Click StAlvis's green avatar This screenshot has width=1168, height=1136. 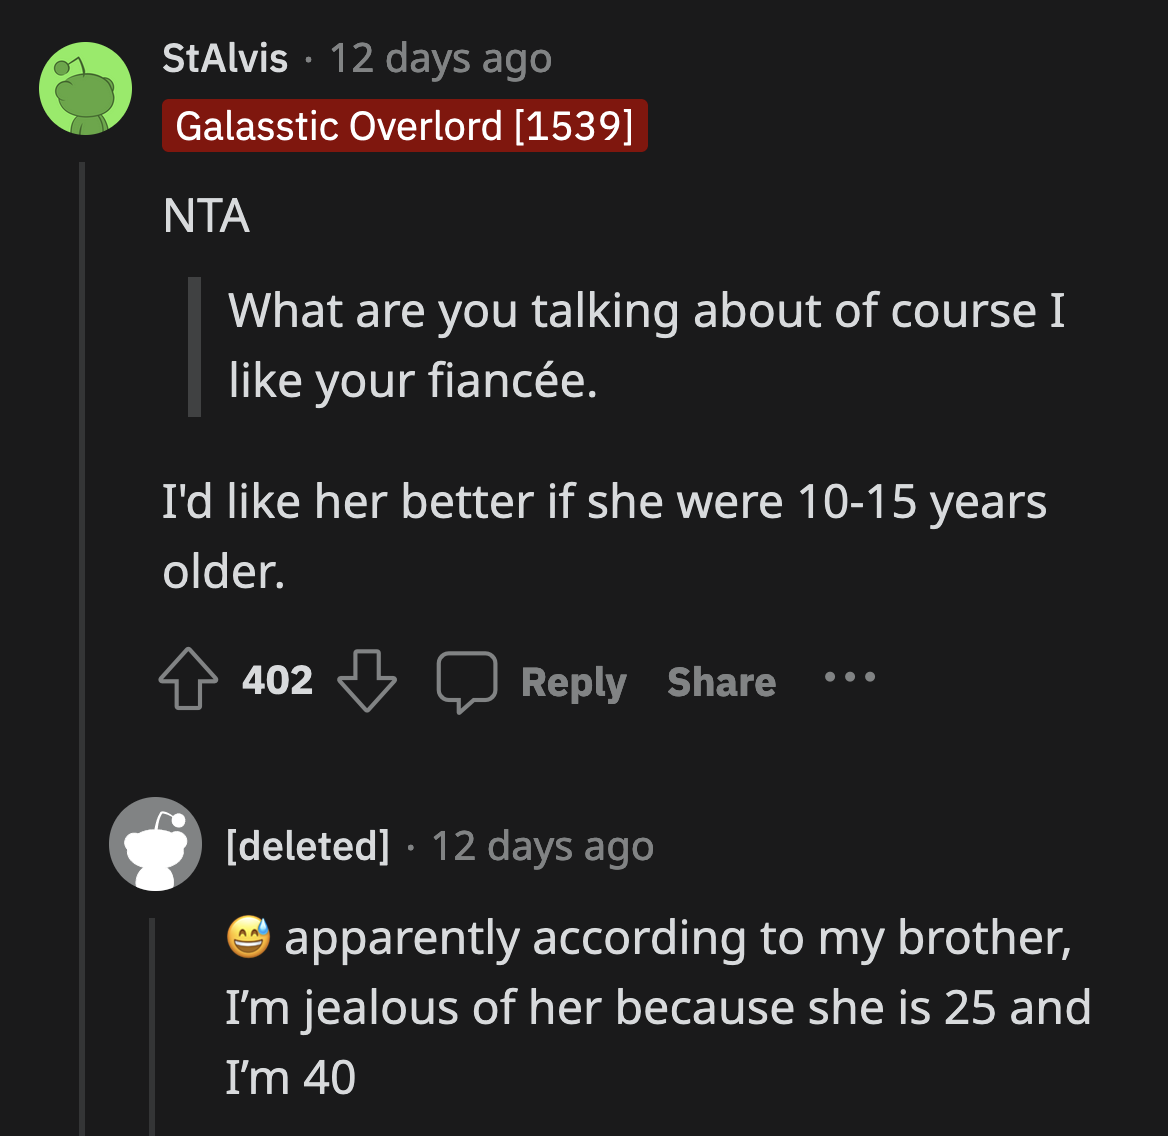pos(85,88)
